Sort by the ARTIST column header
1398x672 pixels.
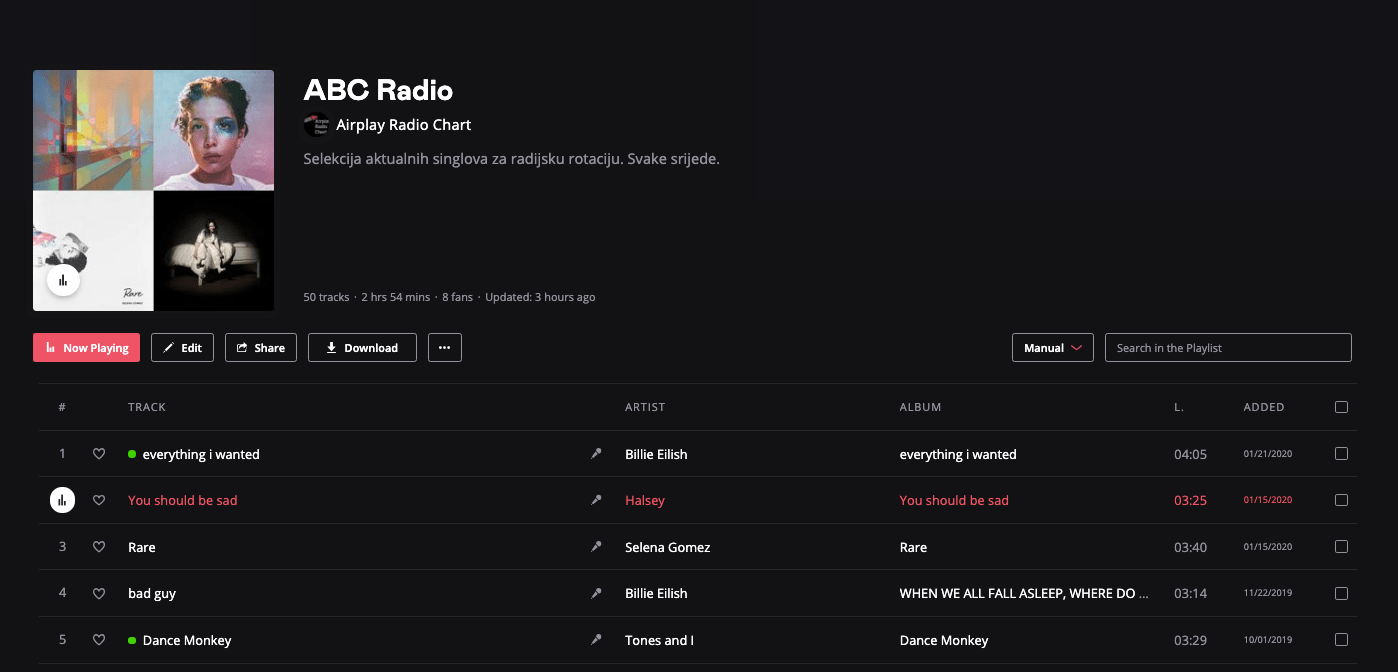pos(645,407)
